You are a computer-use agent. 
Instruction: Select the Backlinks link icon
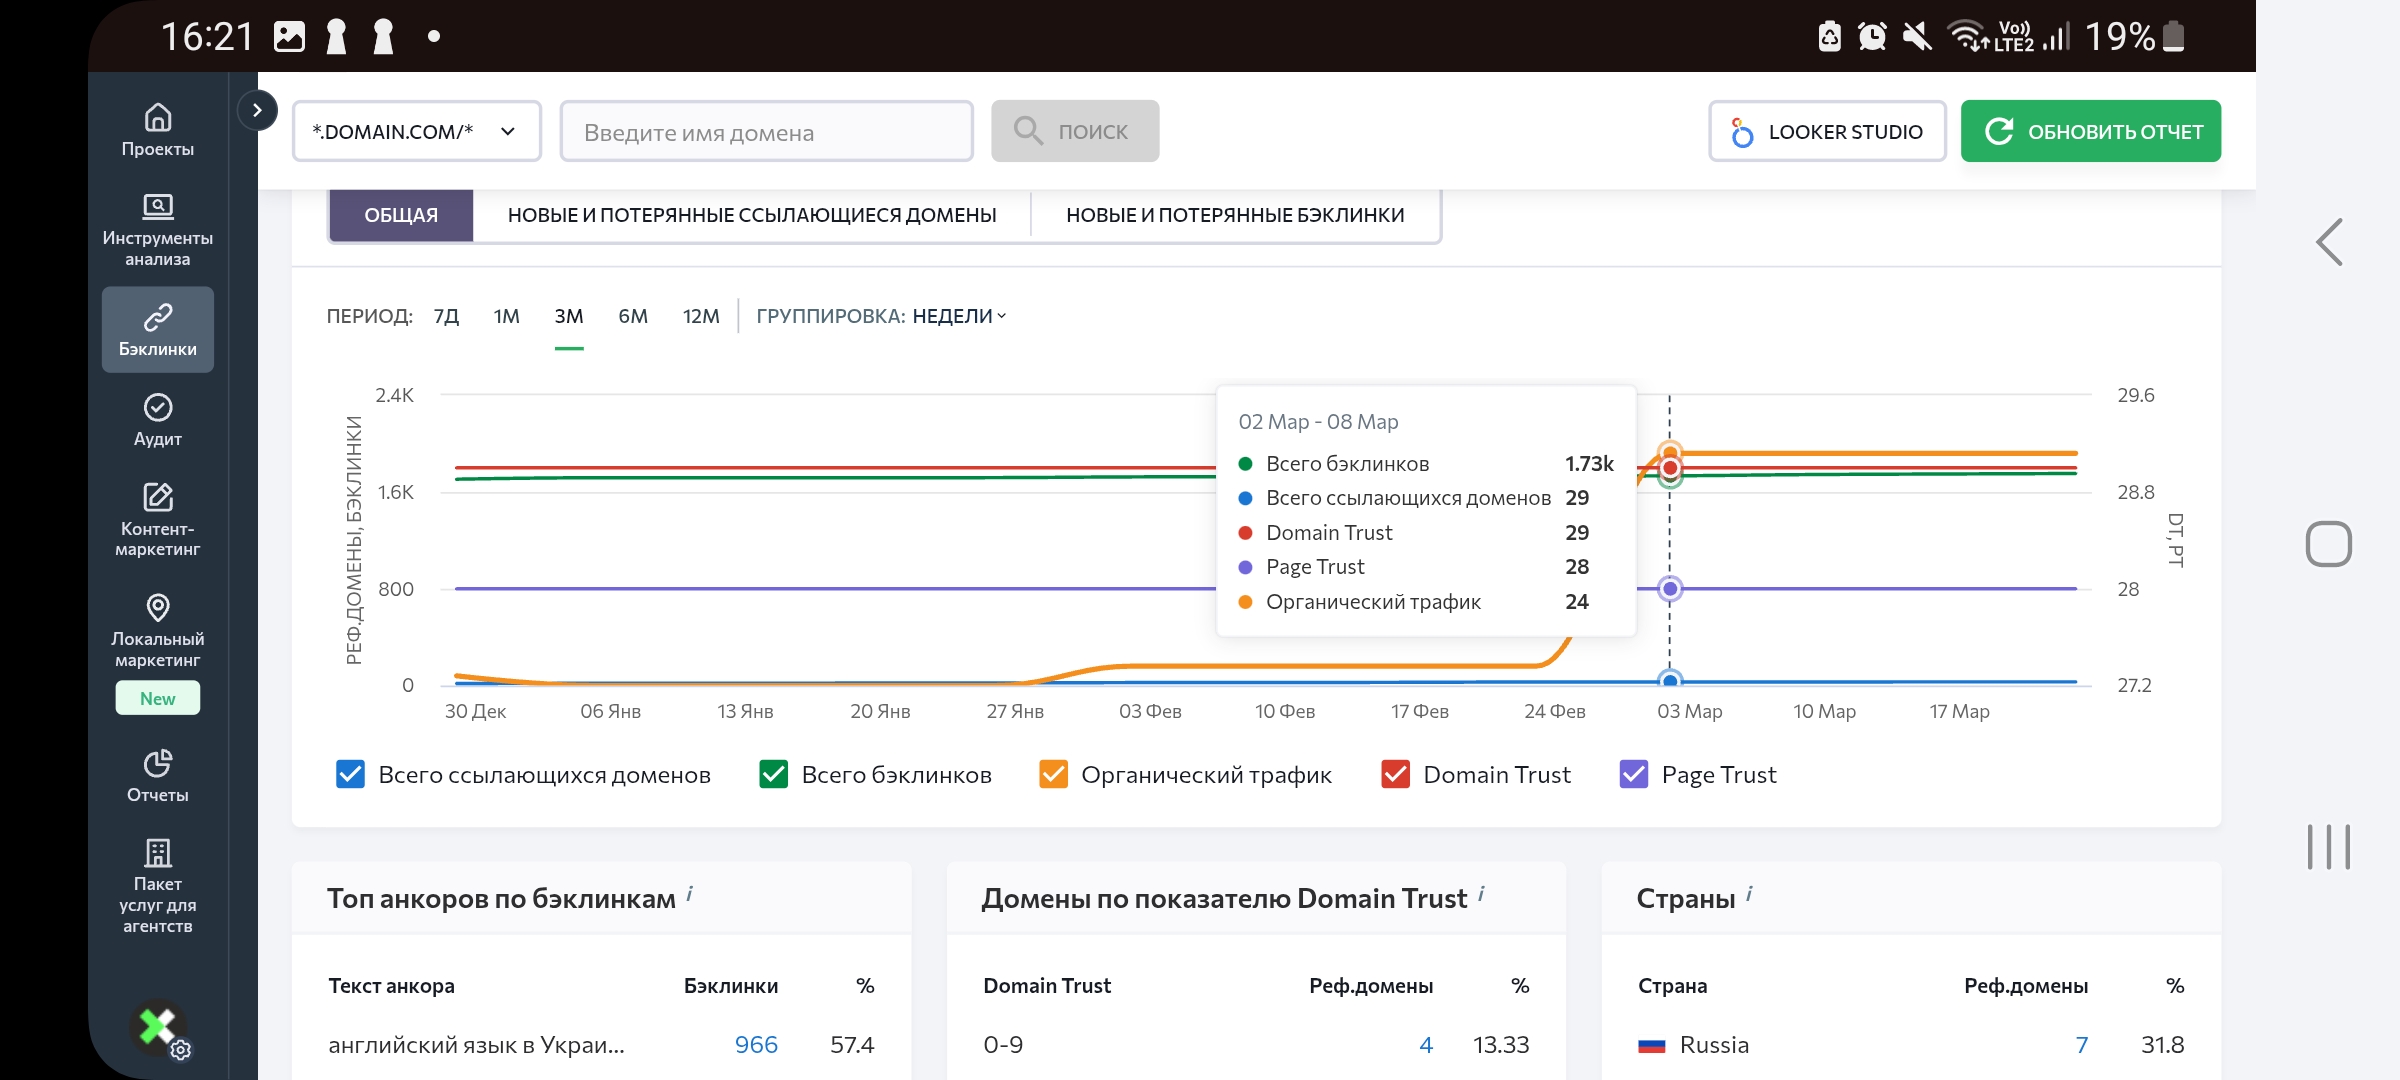click(x=158, y=318)
